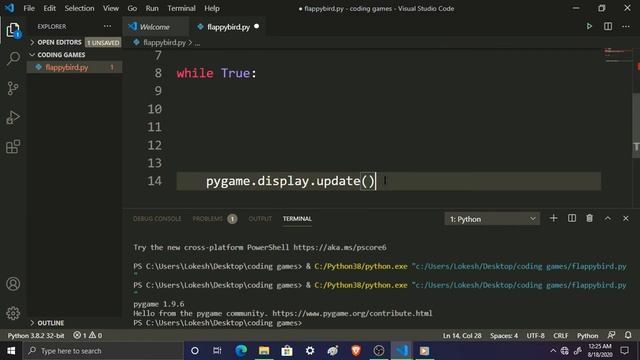Open the Manage gear icon
This screenshot has height=360, width=640.
tap(13, 313)
